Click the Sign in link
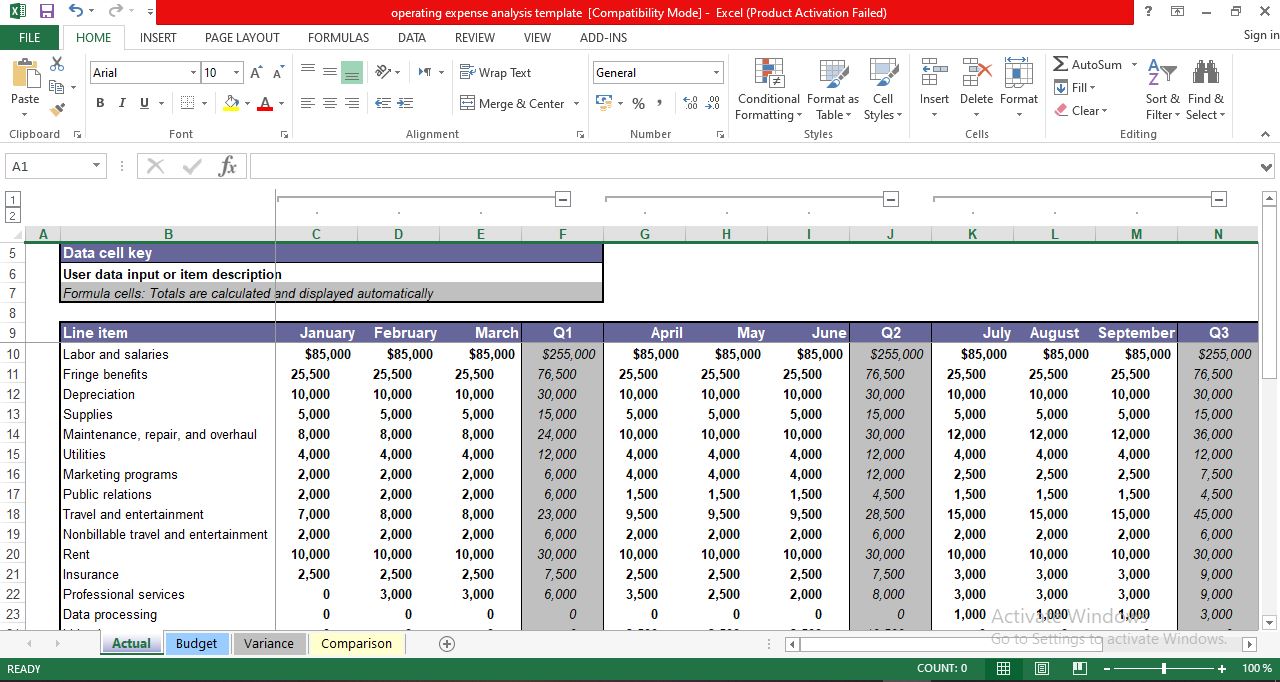The image size is (1280, 682). pos(1258,34)
